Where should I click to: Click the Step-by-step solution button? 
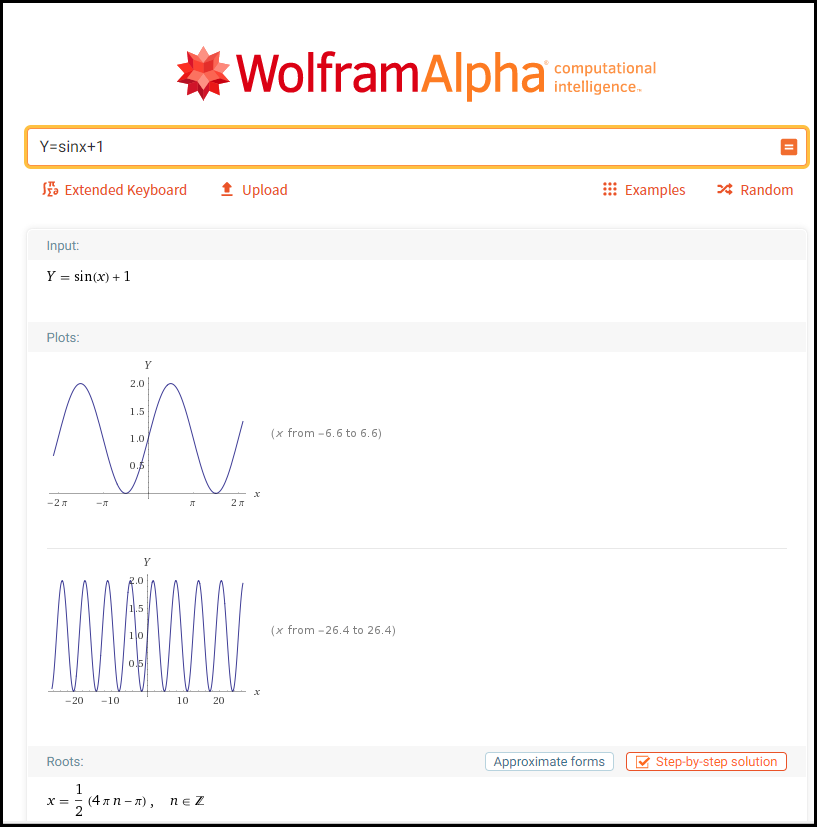click(706, 762)
